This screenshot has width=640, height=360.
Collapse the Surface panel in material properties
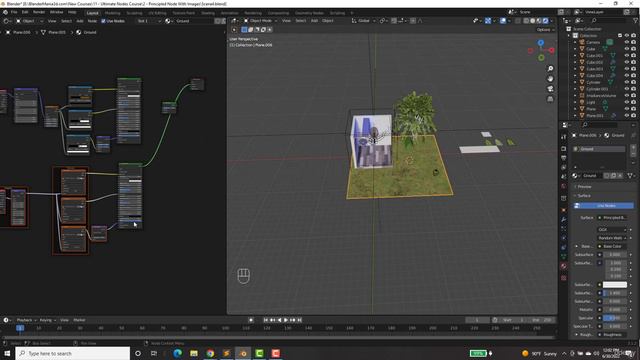coord(583,196)
